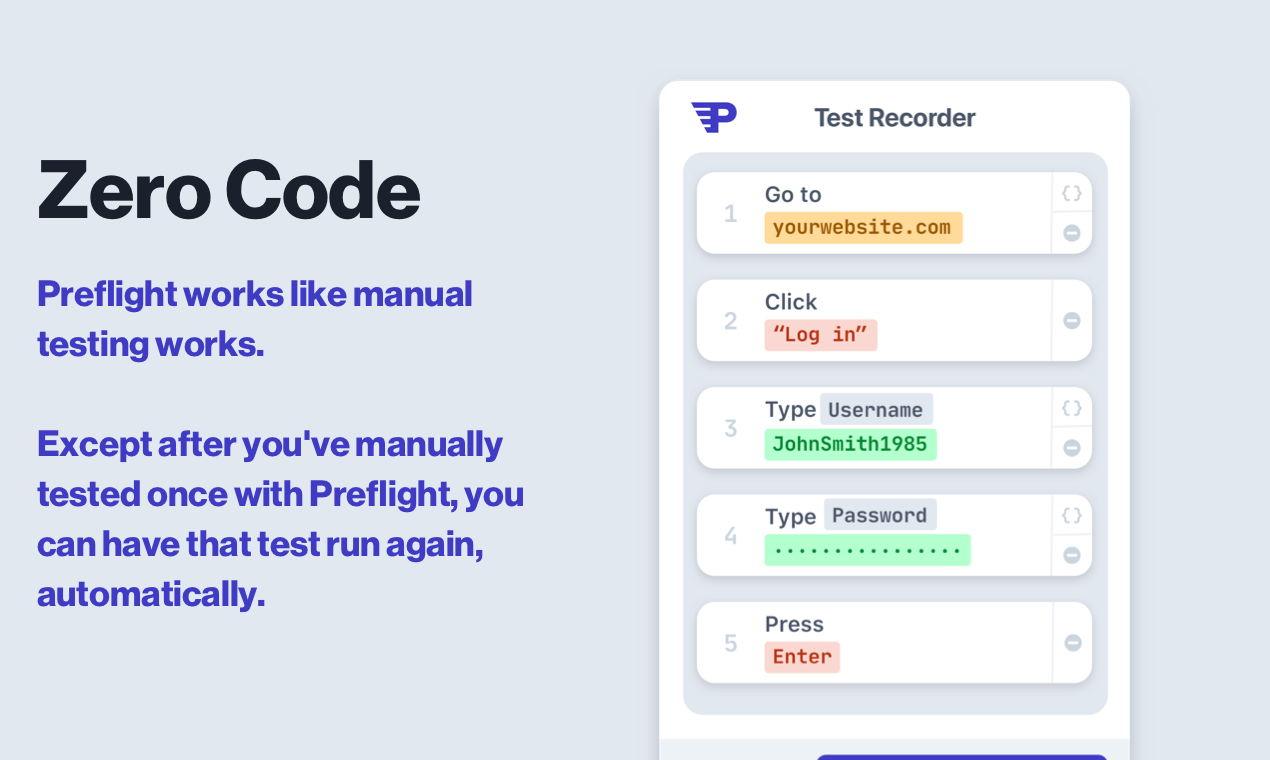Select the yourwebsite.com URL value
The width and height of the screenshot is (1270, 760).
click(x=863, y=227)
